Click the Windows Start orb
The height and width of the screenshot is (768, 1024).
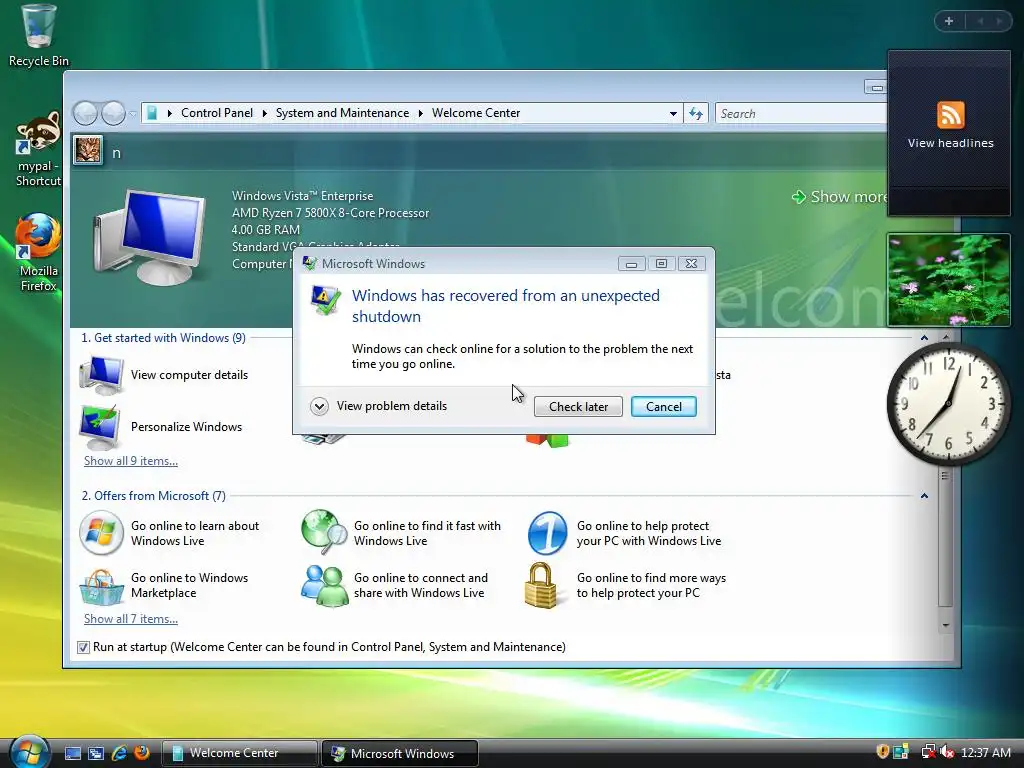(x=29, y=752)
